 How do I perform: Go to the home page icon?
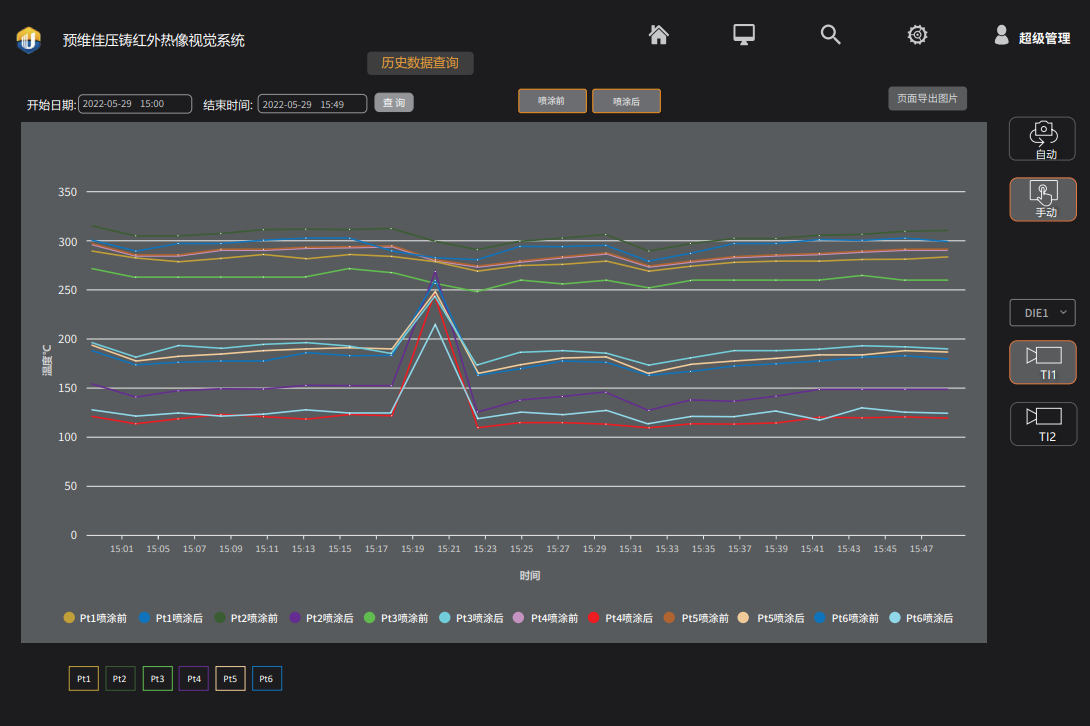click(x=658, y=35)
